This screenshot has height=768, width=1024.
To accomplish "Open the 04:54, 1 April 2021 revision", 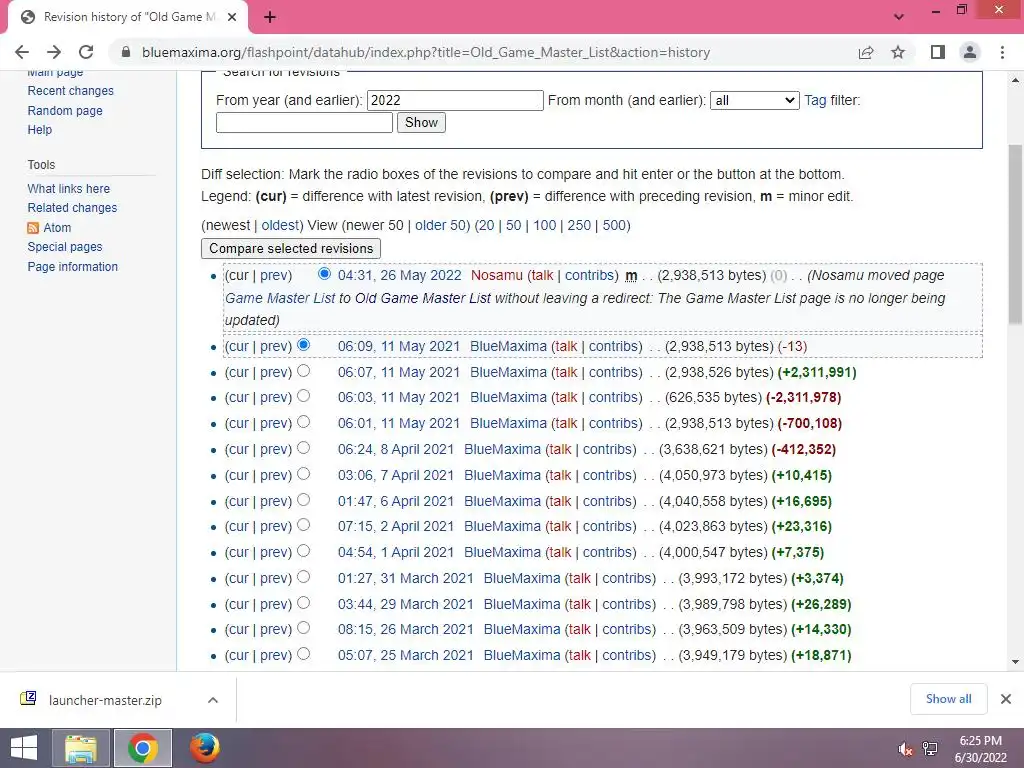I will (395, 552).
